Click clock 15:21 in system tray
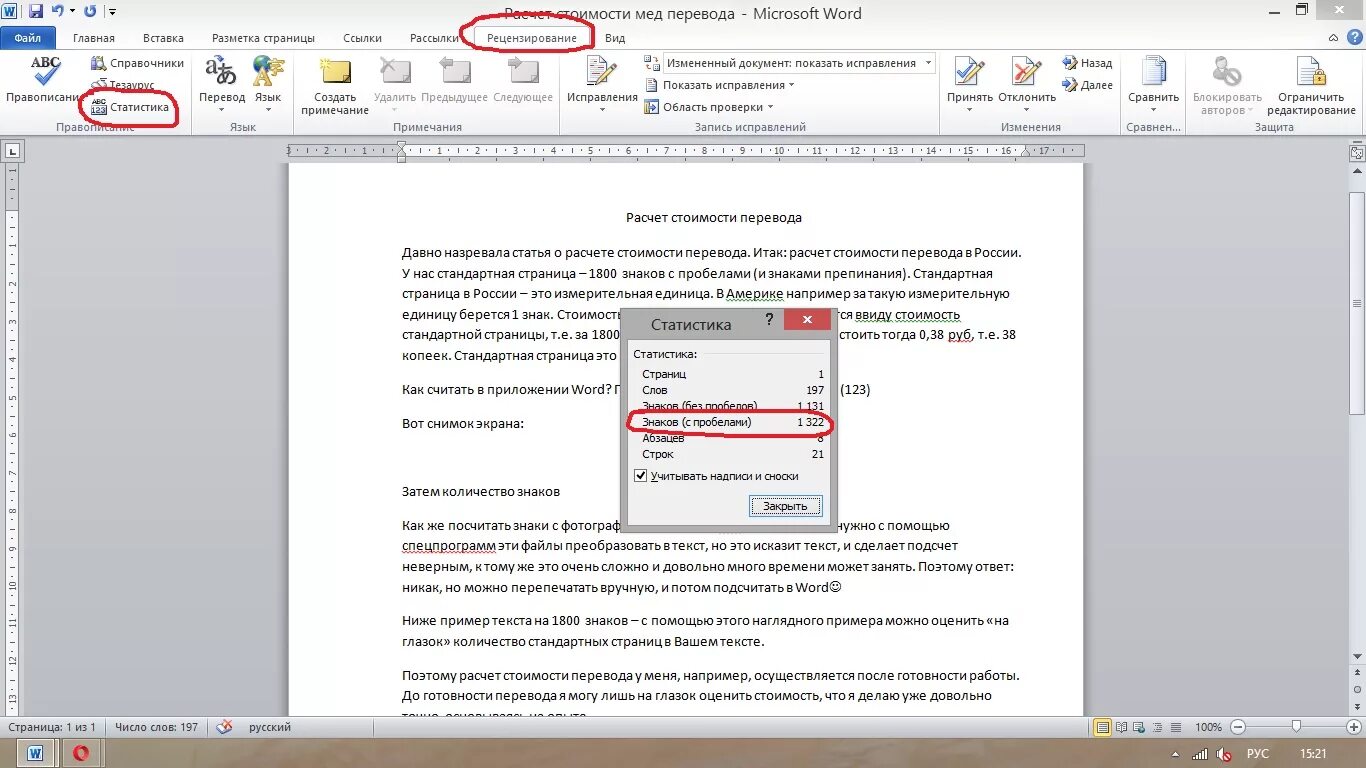1366x768 pixels. tap(1313, 753)
